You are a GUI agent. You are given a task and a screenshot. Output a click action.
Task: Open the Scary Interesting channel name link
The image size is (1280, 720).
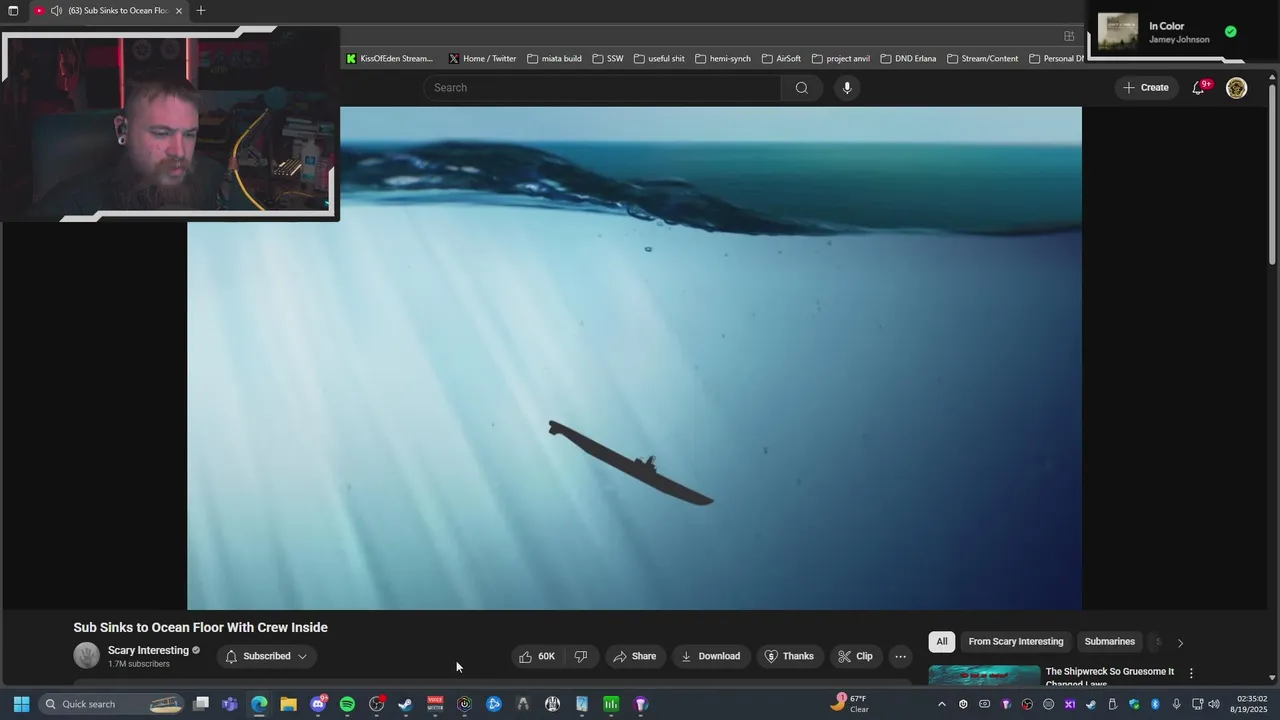click(x=148, y=650)
